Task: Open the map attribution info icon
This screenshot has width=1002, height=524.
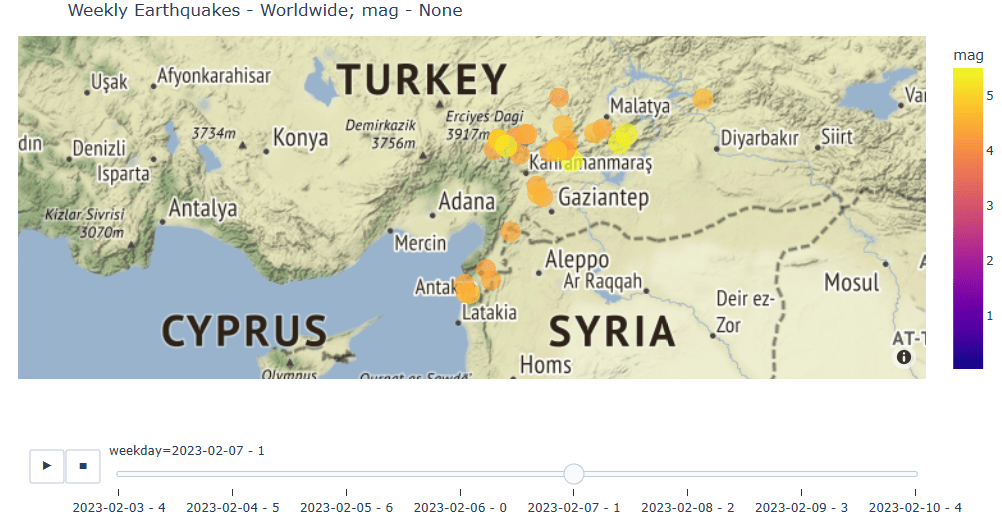Action: [x=904, y=357]
